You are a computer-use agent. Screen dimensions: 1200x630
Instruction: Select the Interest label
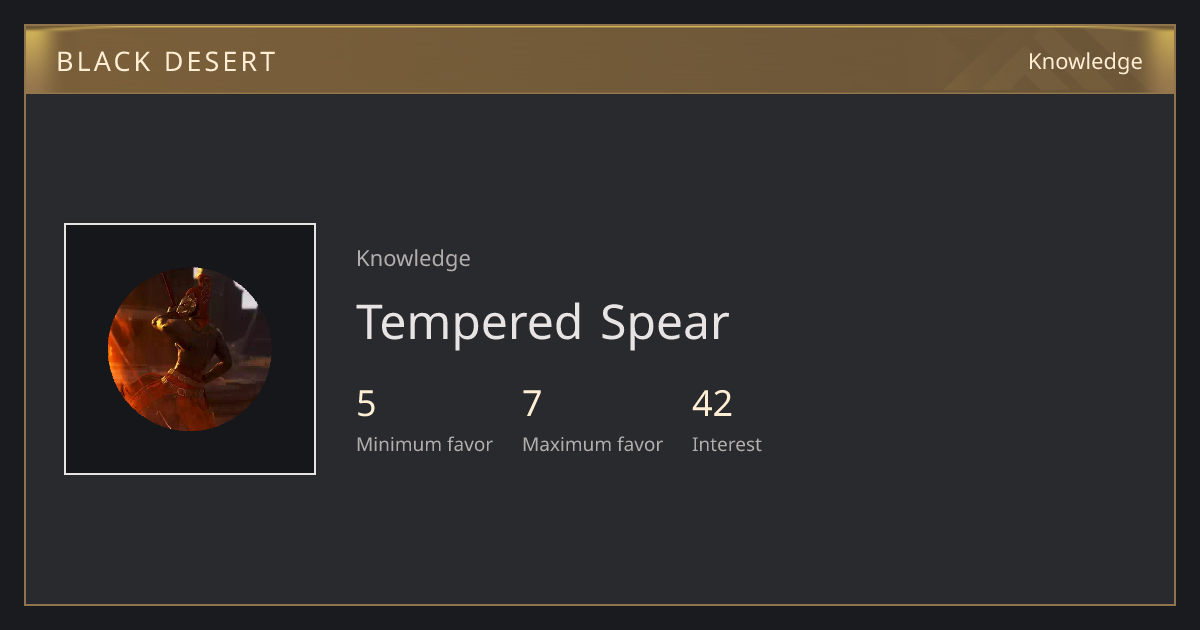(x=727, y=445)
